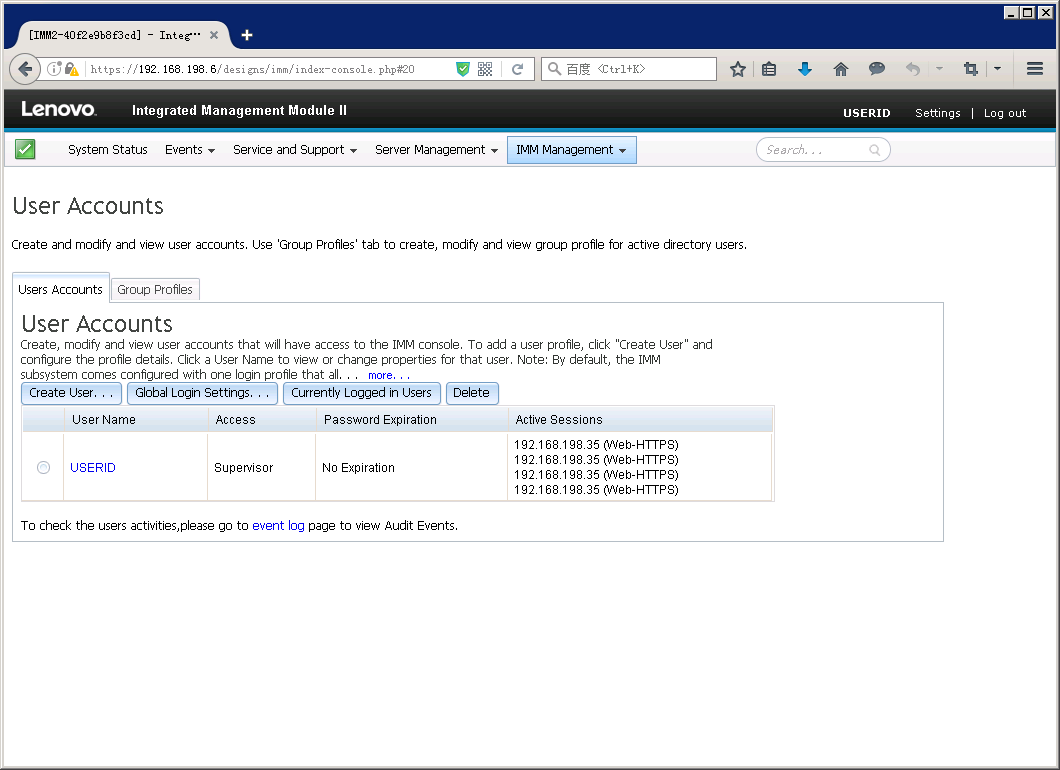Screen dimensions: 1060x770
Task: Open the Server Management dropdown
Action: pyautogui.click(x=436, y=150)
